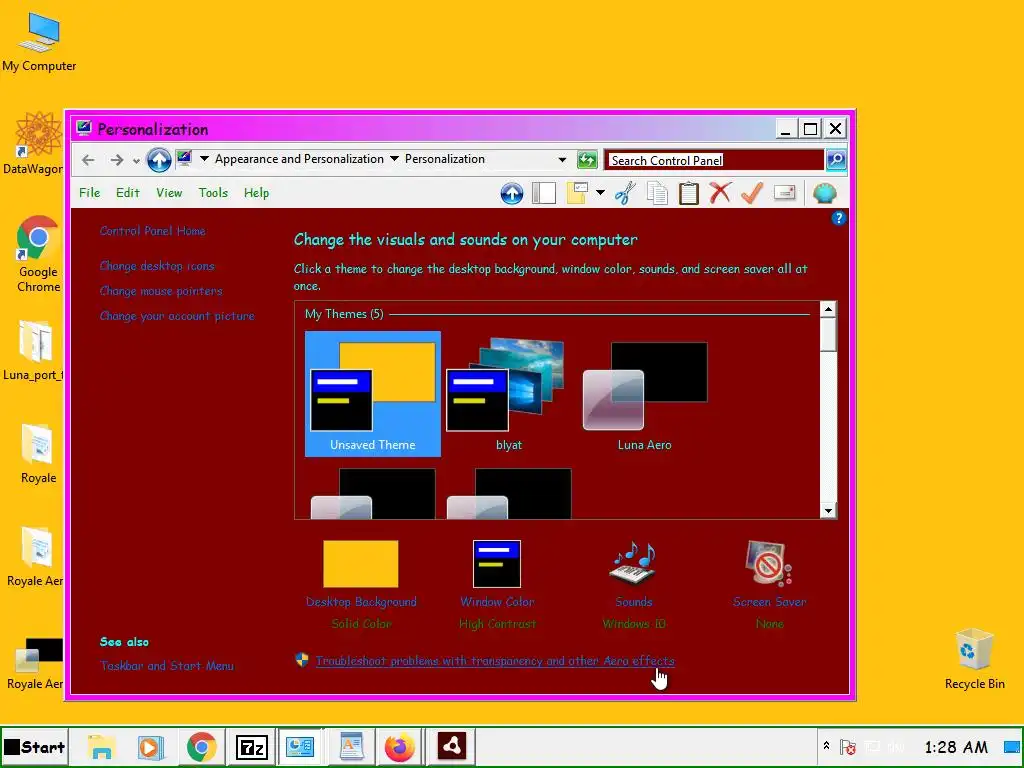Click the Copy pages icon
The height and width of the screenshot is (768, 1024).
657,193
